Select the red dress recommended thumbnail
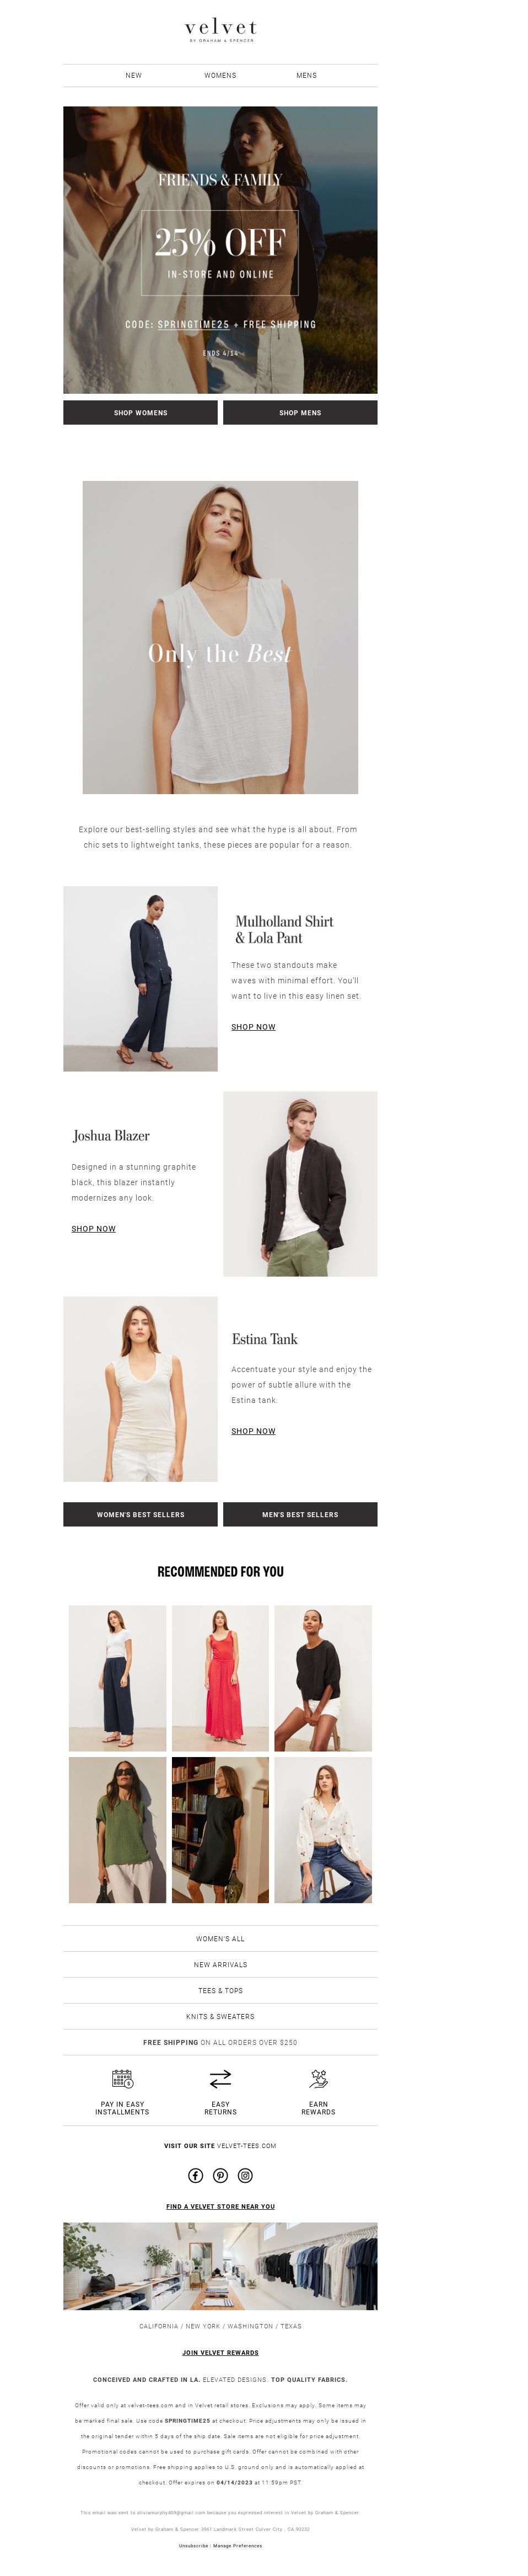Image resolution: width=528 pixels, height=2576 pixels. 220,1678
